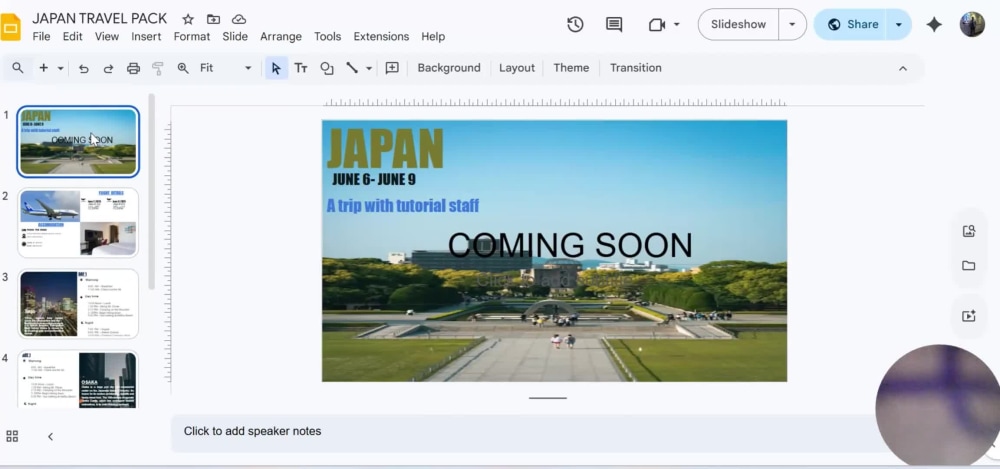
Task: Select the JUNE 6- JUNE 9 text
Action: [x=374, y=180]
